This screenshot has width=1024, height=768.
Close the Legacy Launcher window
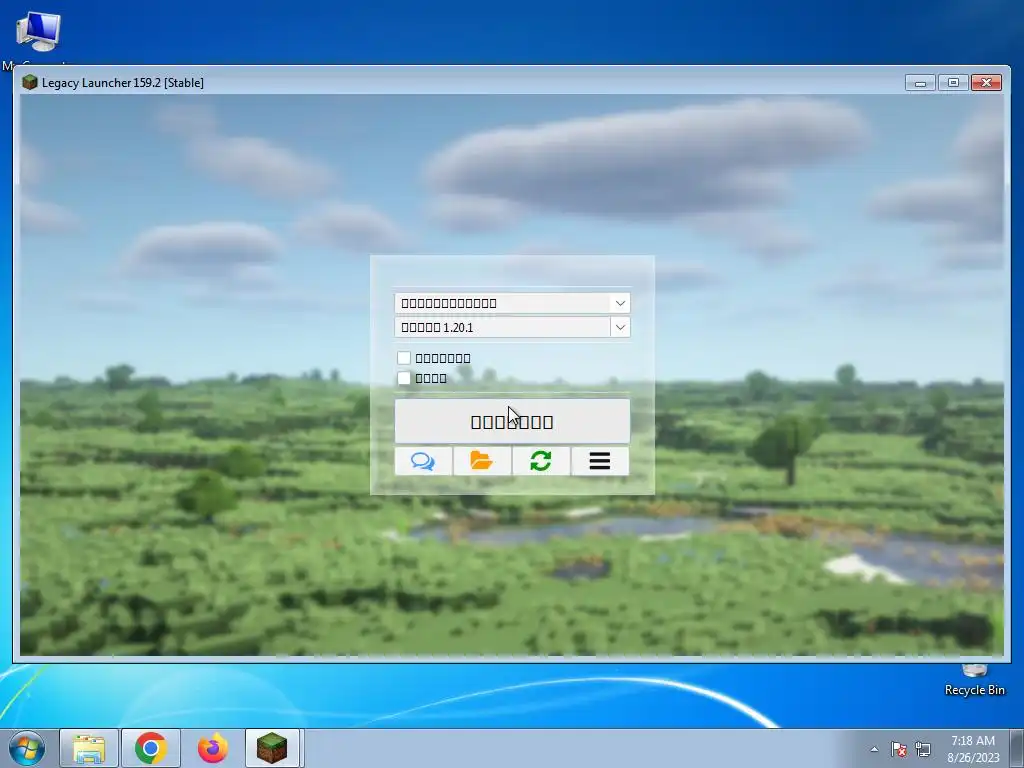[x=986, y=83]
